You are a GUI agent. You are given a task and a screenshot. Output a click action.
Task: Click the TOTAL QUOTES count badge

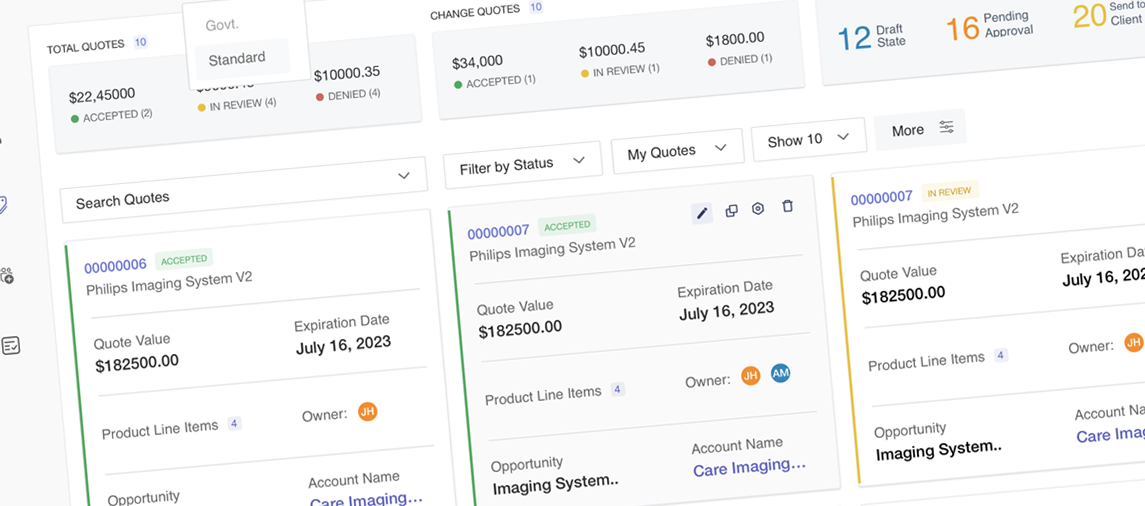140,42
